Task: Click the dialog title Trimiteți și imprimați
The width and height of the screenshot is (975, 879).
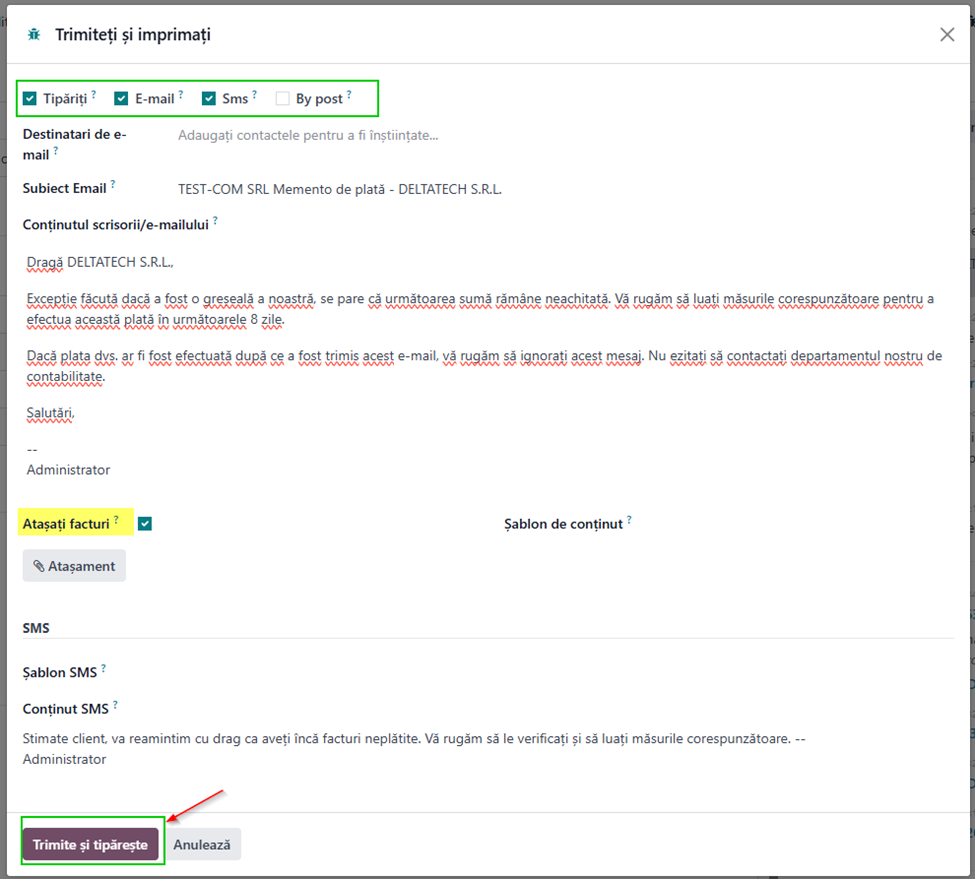Action: [133, 35]
